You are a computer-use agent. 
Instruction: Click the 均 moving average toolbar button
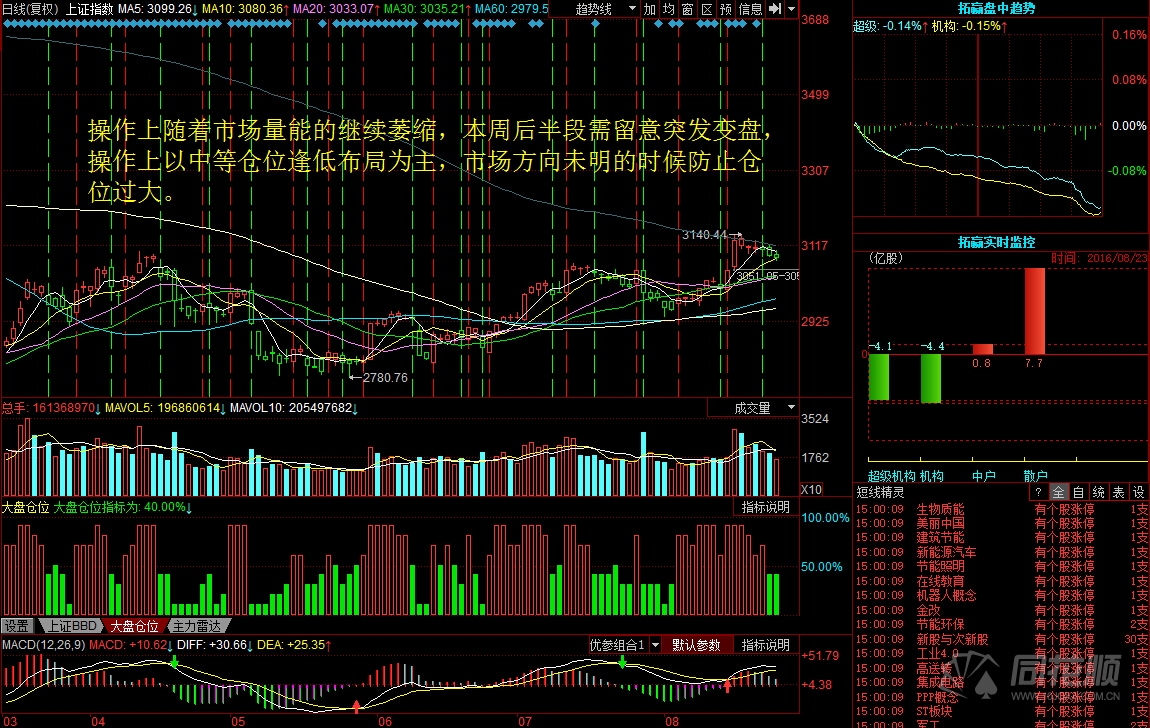point(669,9)
